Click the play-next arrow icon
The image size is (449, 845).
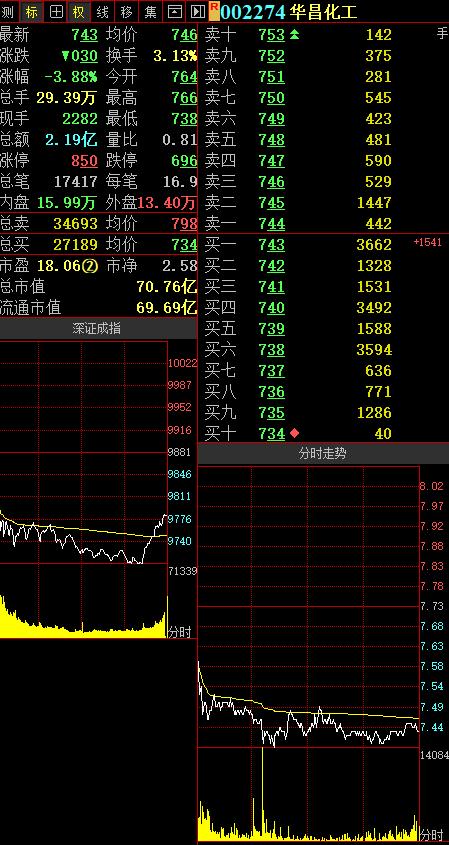click(x=198, y=11)
